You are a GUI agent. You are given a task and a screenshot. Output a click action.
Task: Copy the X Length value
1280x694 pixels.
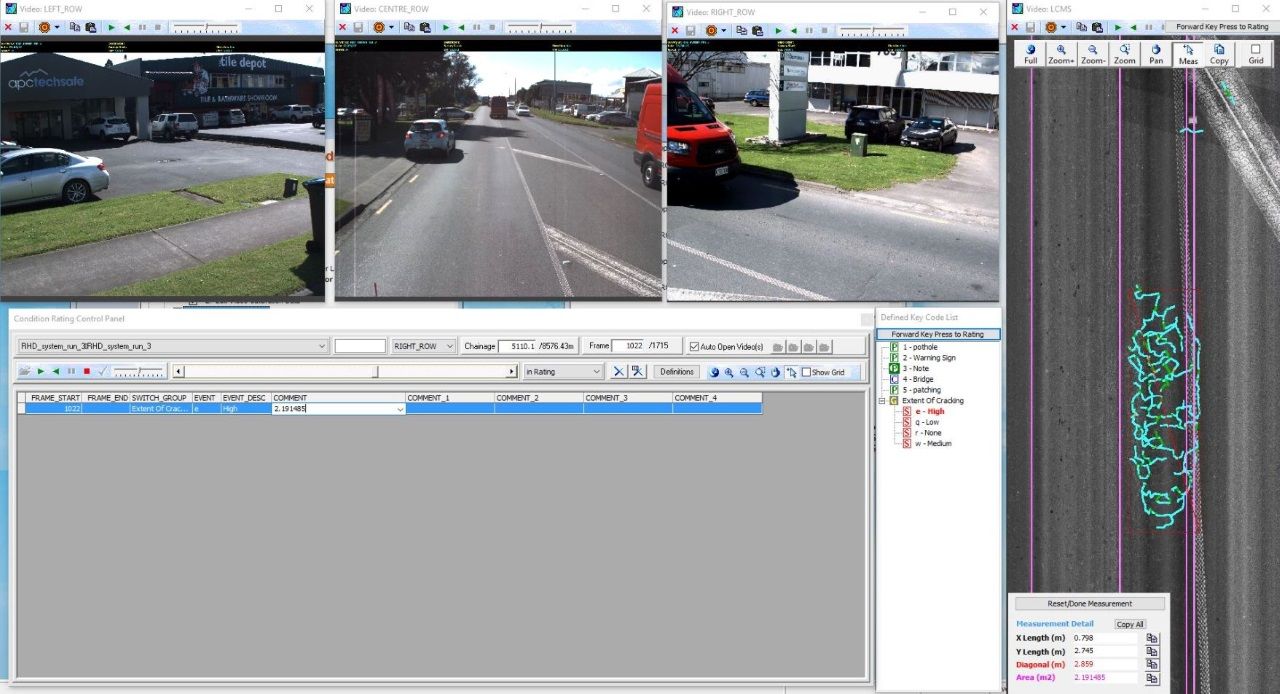coord(1152,638)
